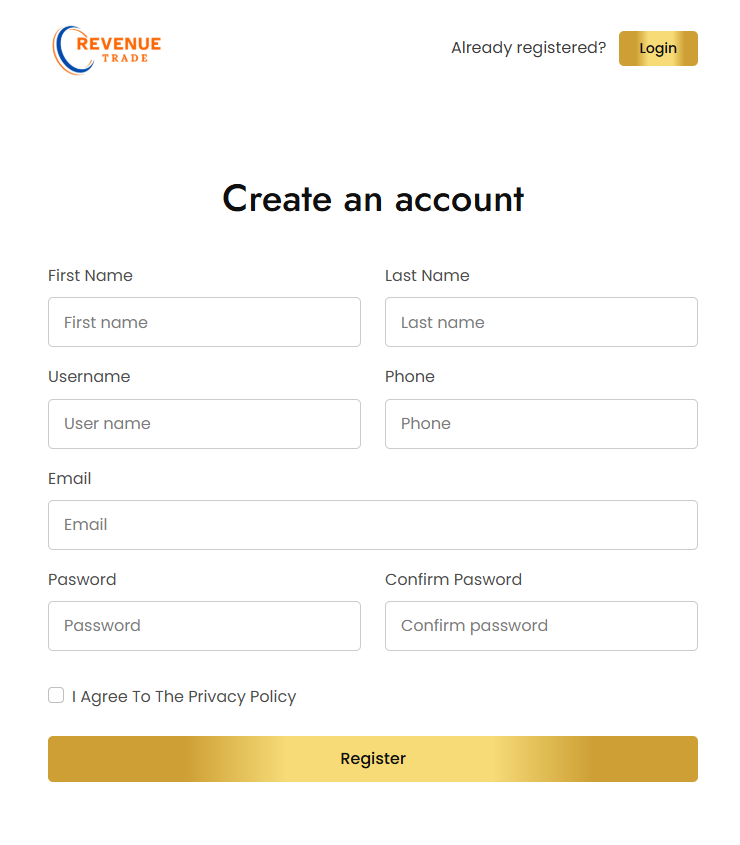The height and width of the screenshot is (845, 740).
Task: Click the Username field label
Action: [x=89, y=377]
